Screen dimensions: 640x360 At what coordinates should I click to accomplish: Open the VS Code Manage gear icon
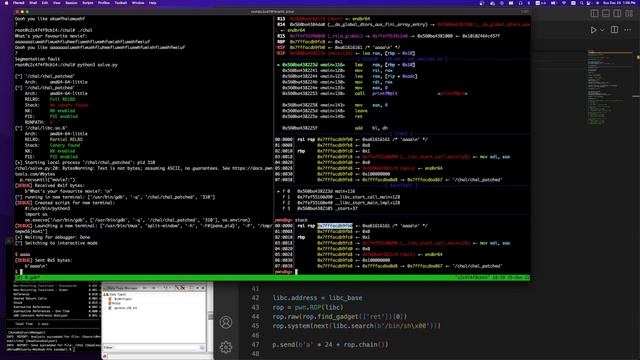226,347
